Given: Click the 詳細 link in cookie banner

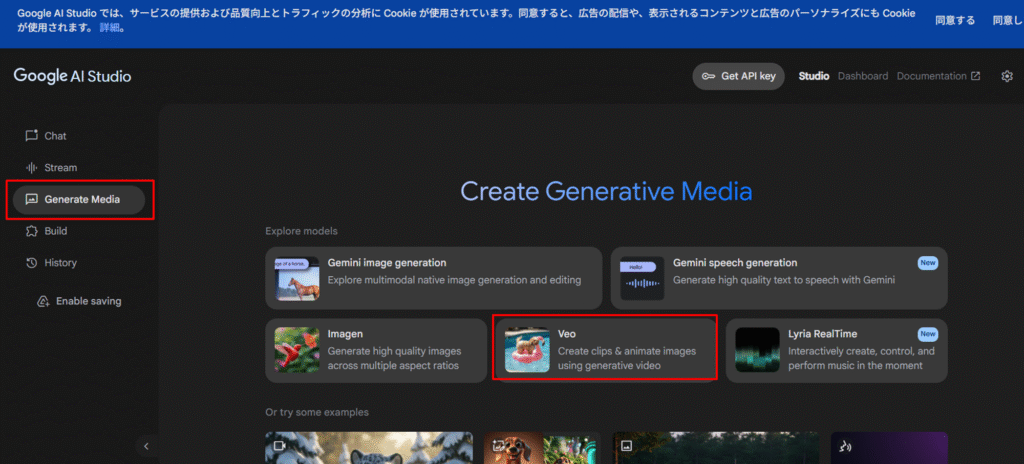Looking at the screenshot, I should click(x=110, y=29).
